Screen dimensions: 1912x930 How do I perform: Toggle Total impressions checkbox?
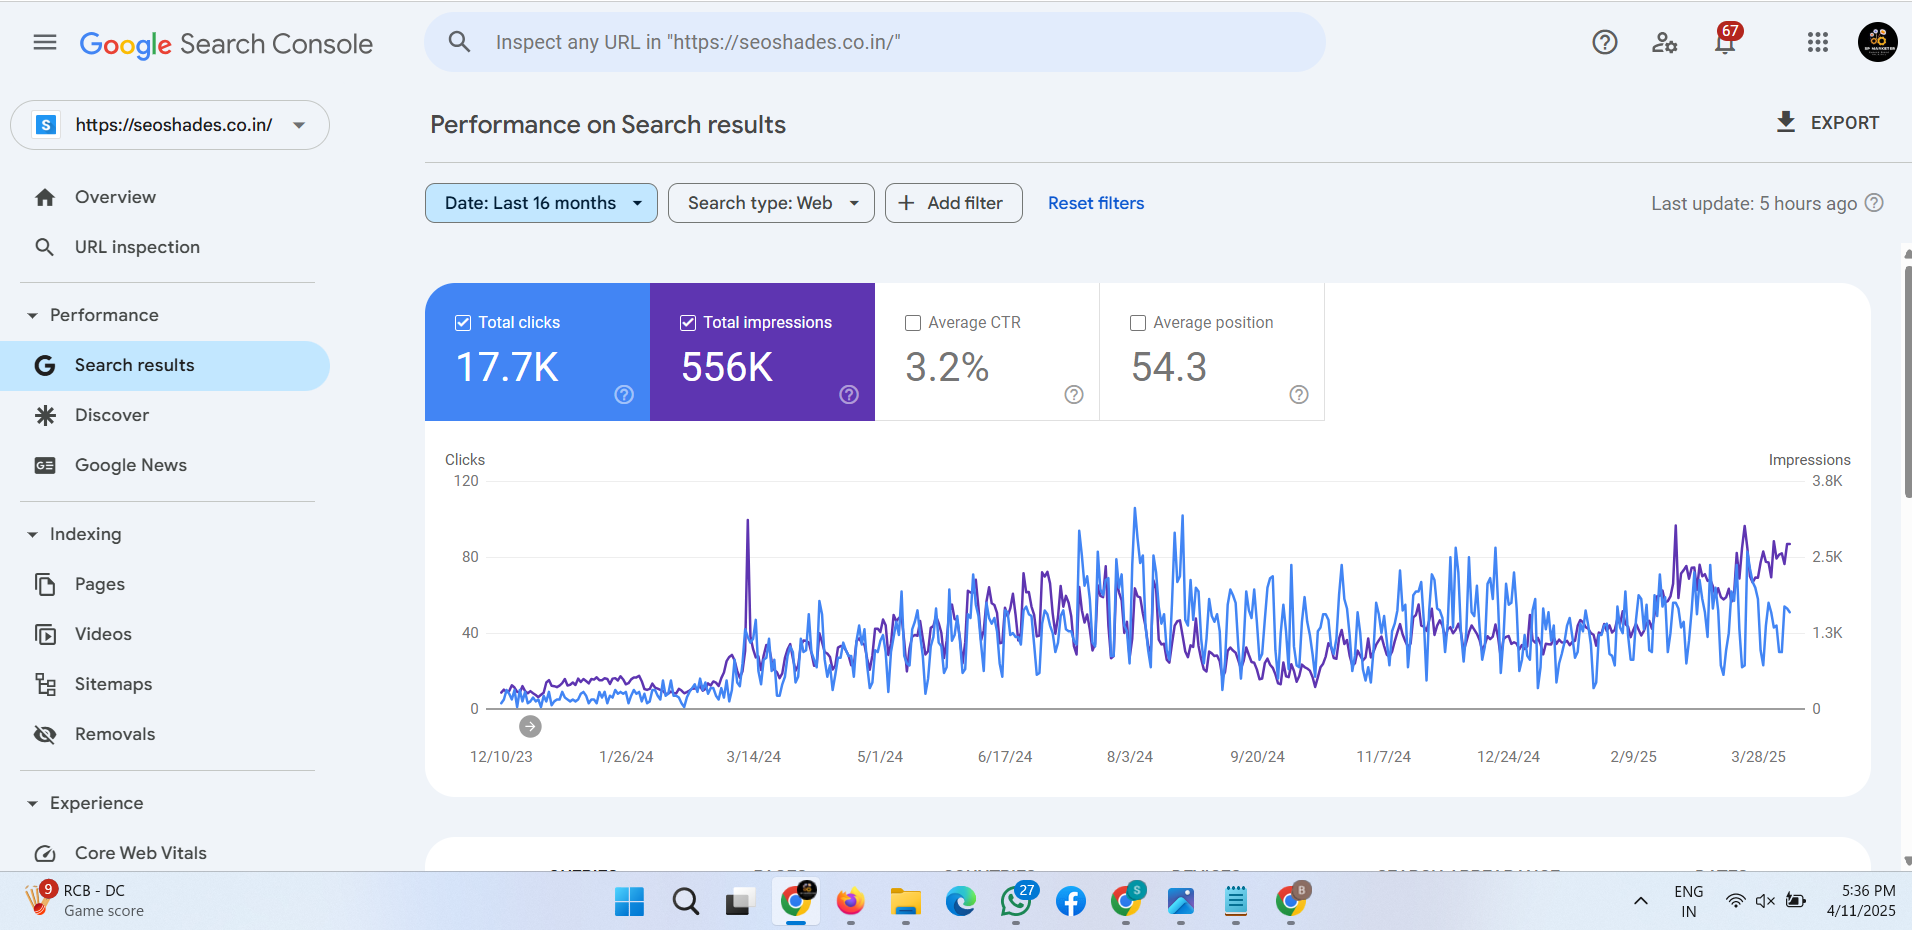688,322
